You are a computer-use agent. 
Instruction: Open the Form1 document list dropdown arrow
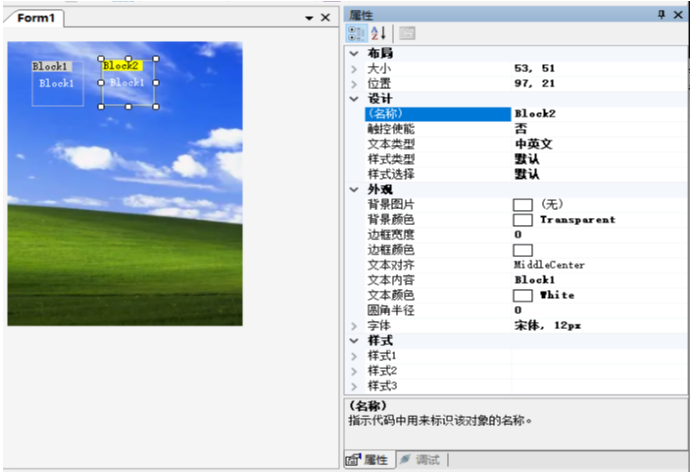coord(309,19)
